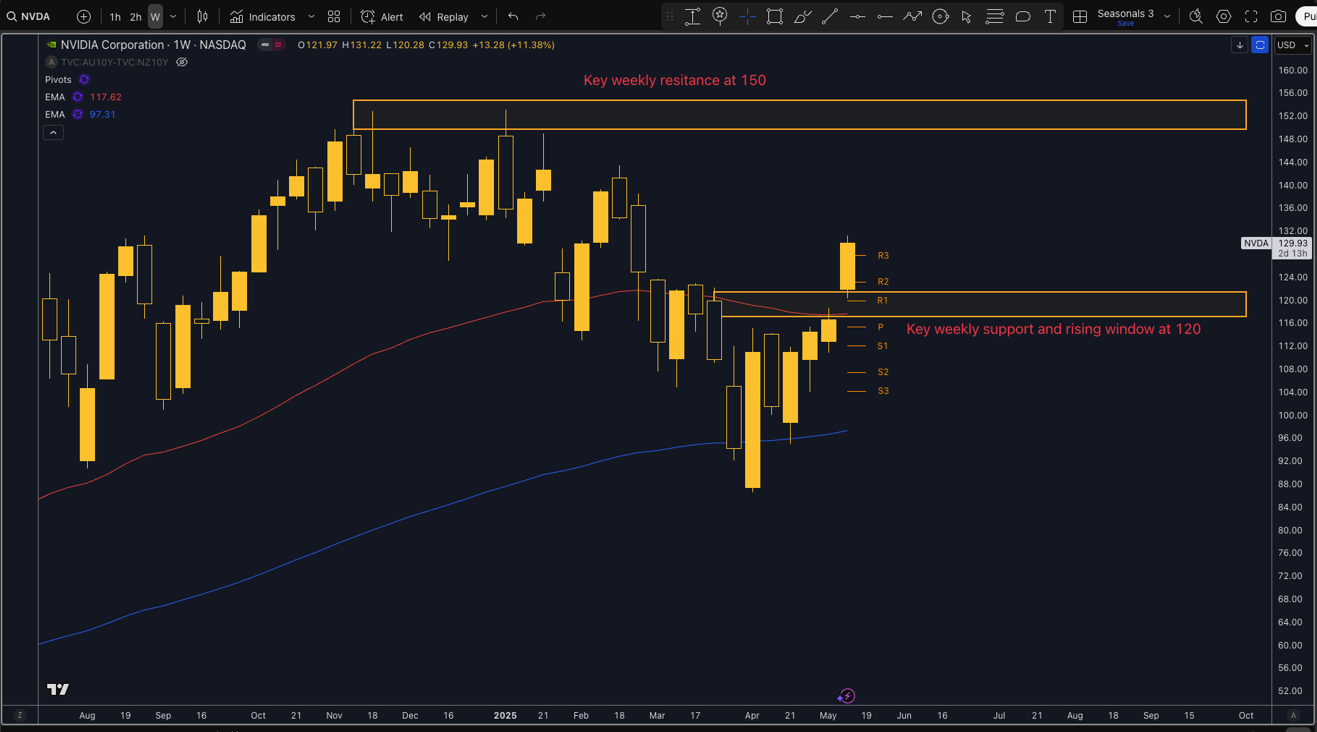Select the Rectangle drawing tool
The height and width of the screenshot is (732, 1317).
(x=775, y=16)
